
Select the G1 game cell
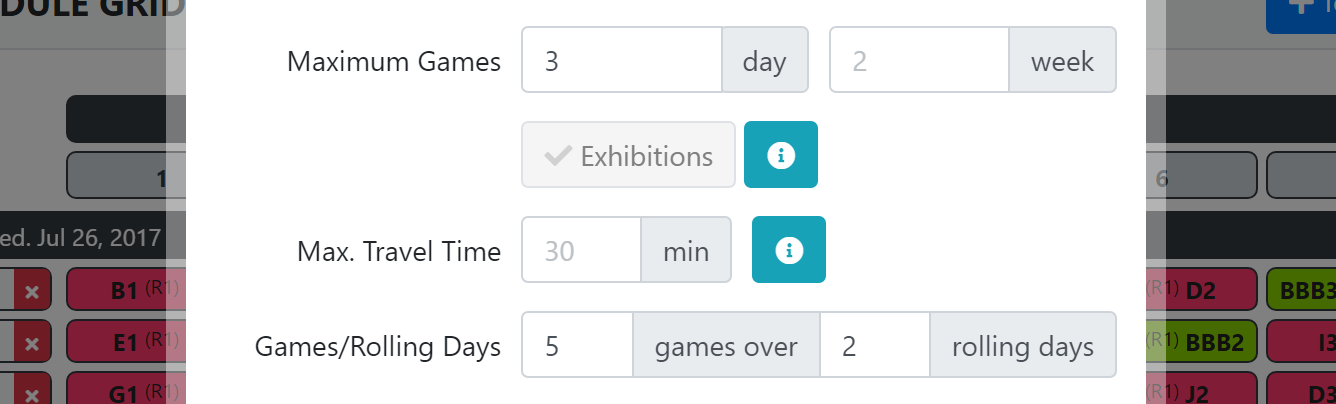[125, 392]
